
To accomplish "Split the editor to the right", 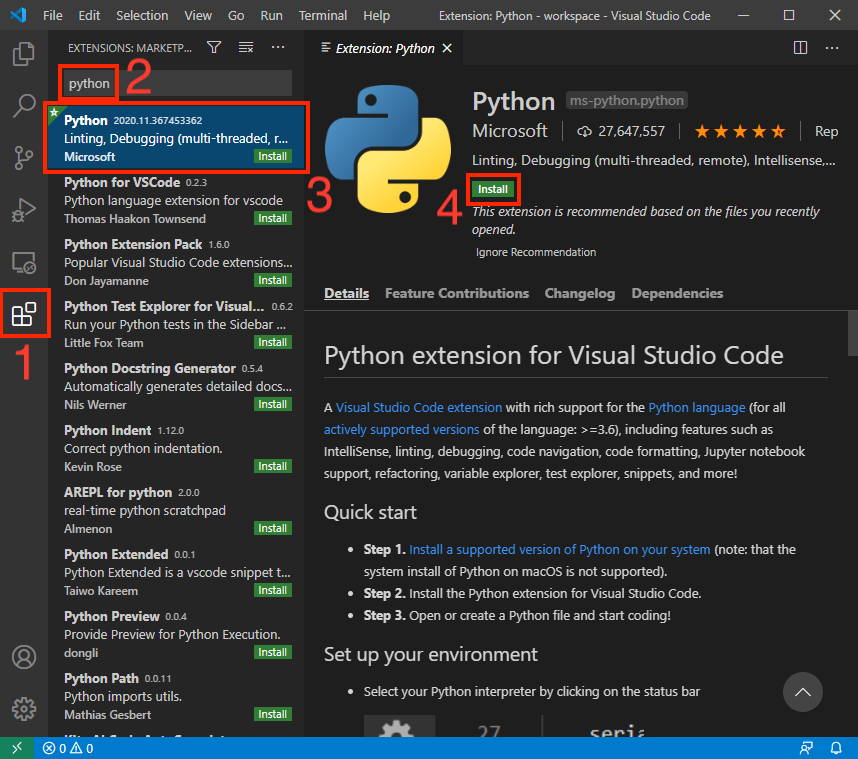I will tap(800, 48).
